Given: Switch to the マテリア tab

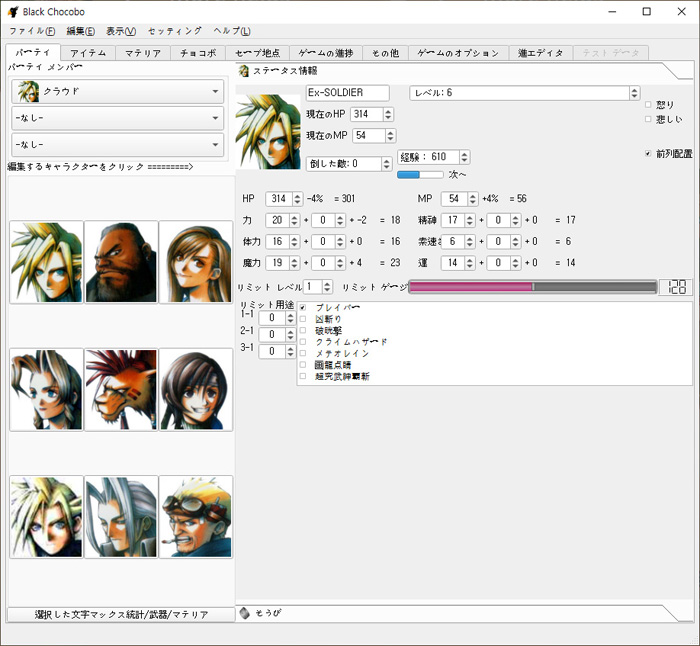Looking at the screenshot, I should 143,53.
